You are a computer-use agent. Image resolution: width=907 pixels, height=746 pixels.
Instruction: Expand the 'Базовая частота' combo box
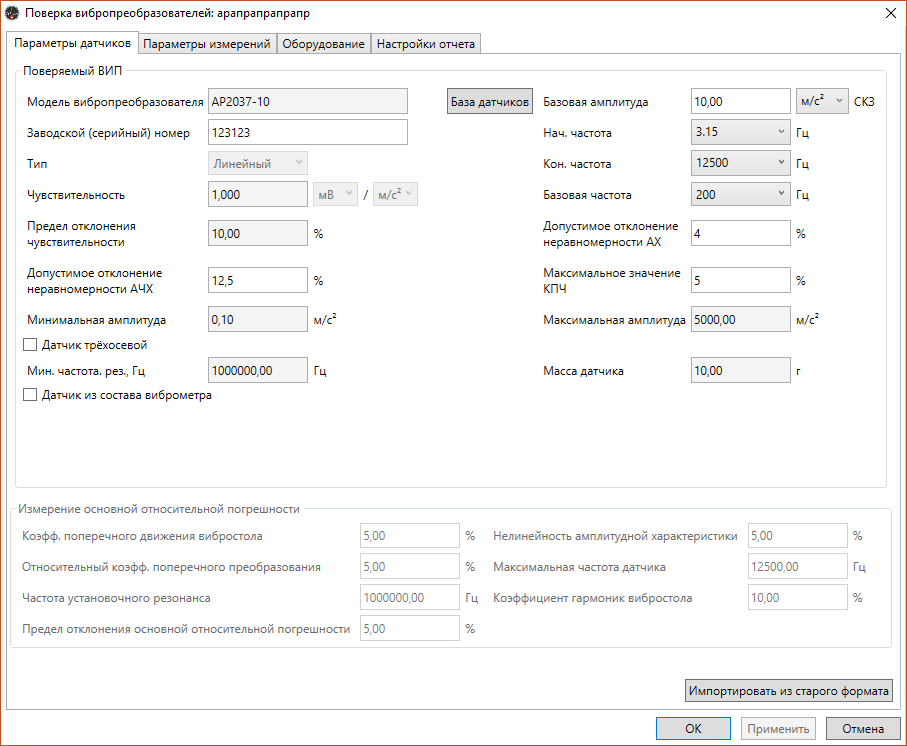(740, 195)
